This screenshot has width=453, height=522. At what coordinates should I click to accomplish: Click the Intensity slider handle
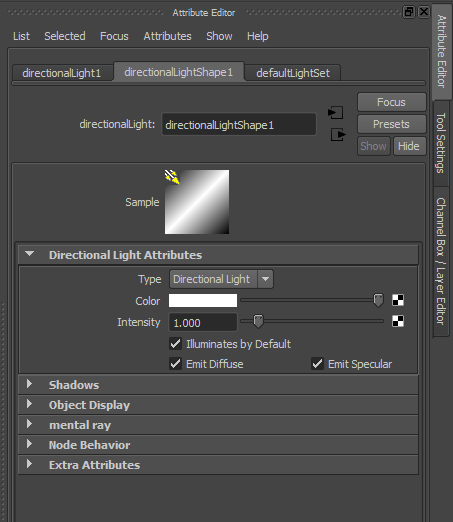tap(258, 321)
